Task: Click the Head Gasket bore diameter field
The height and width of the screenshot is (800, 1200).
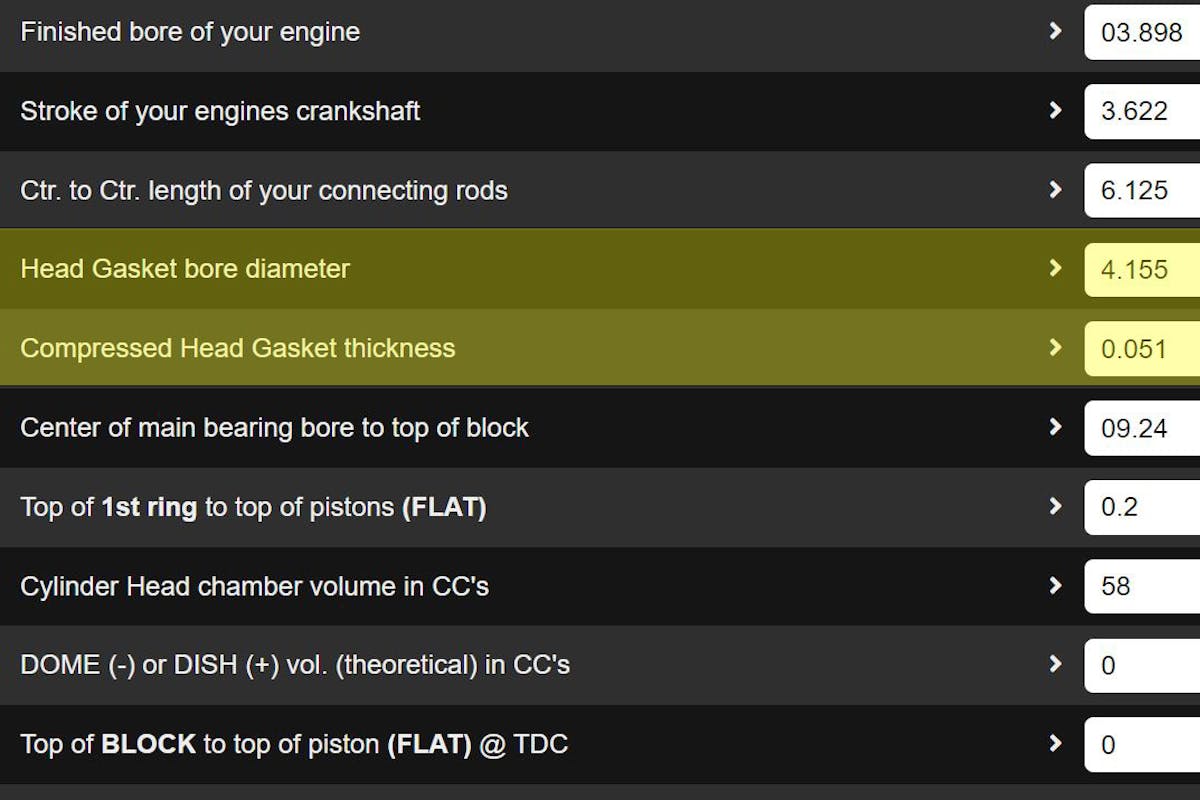Action: (1142, 269)
